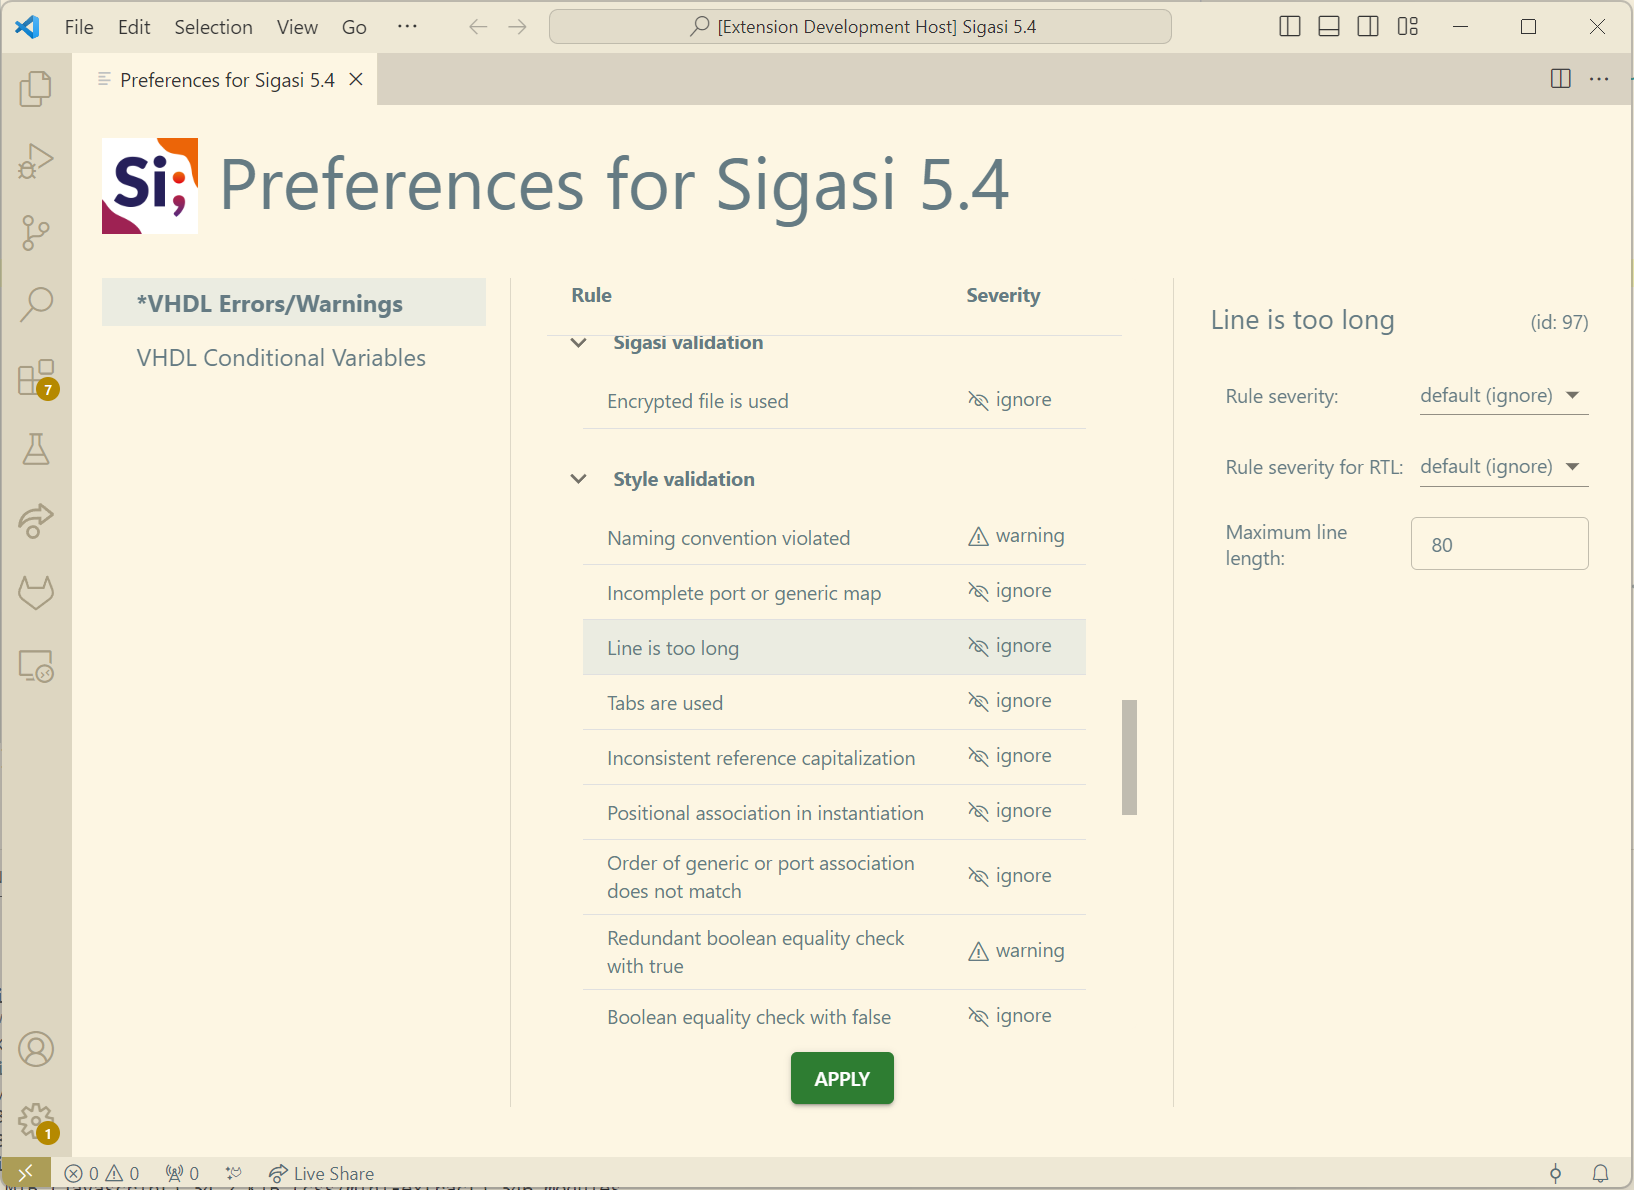
Task: Open the Live Share activity icon
Action: (36, 521)
